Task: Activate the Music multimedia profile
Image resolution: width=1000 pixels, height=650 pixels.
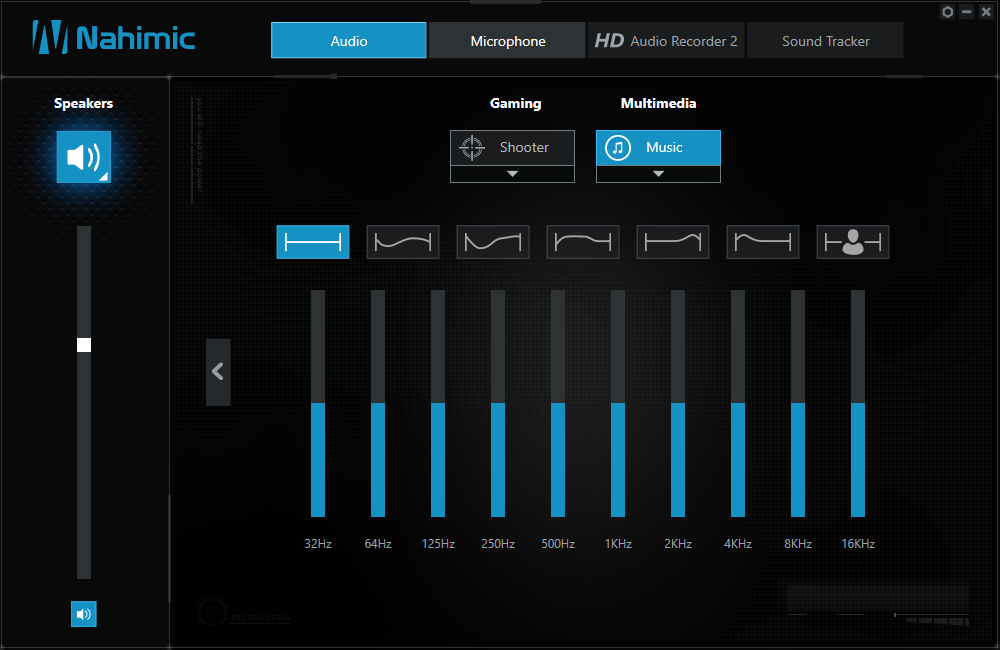Action: (658, 148)
